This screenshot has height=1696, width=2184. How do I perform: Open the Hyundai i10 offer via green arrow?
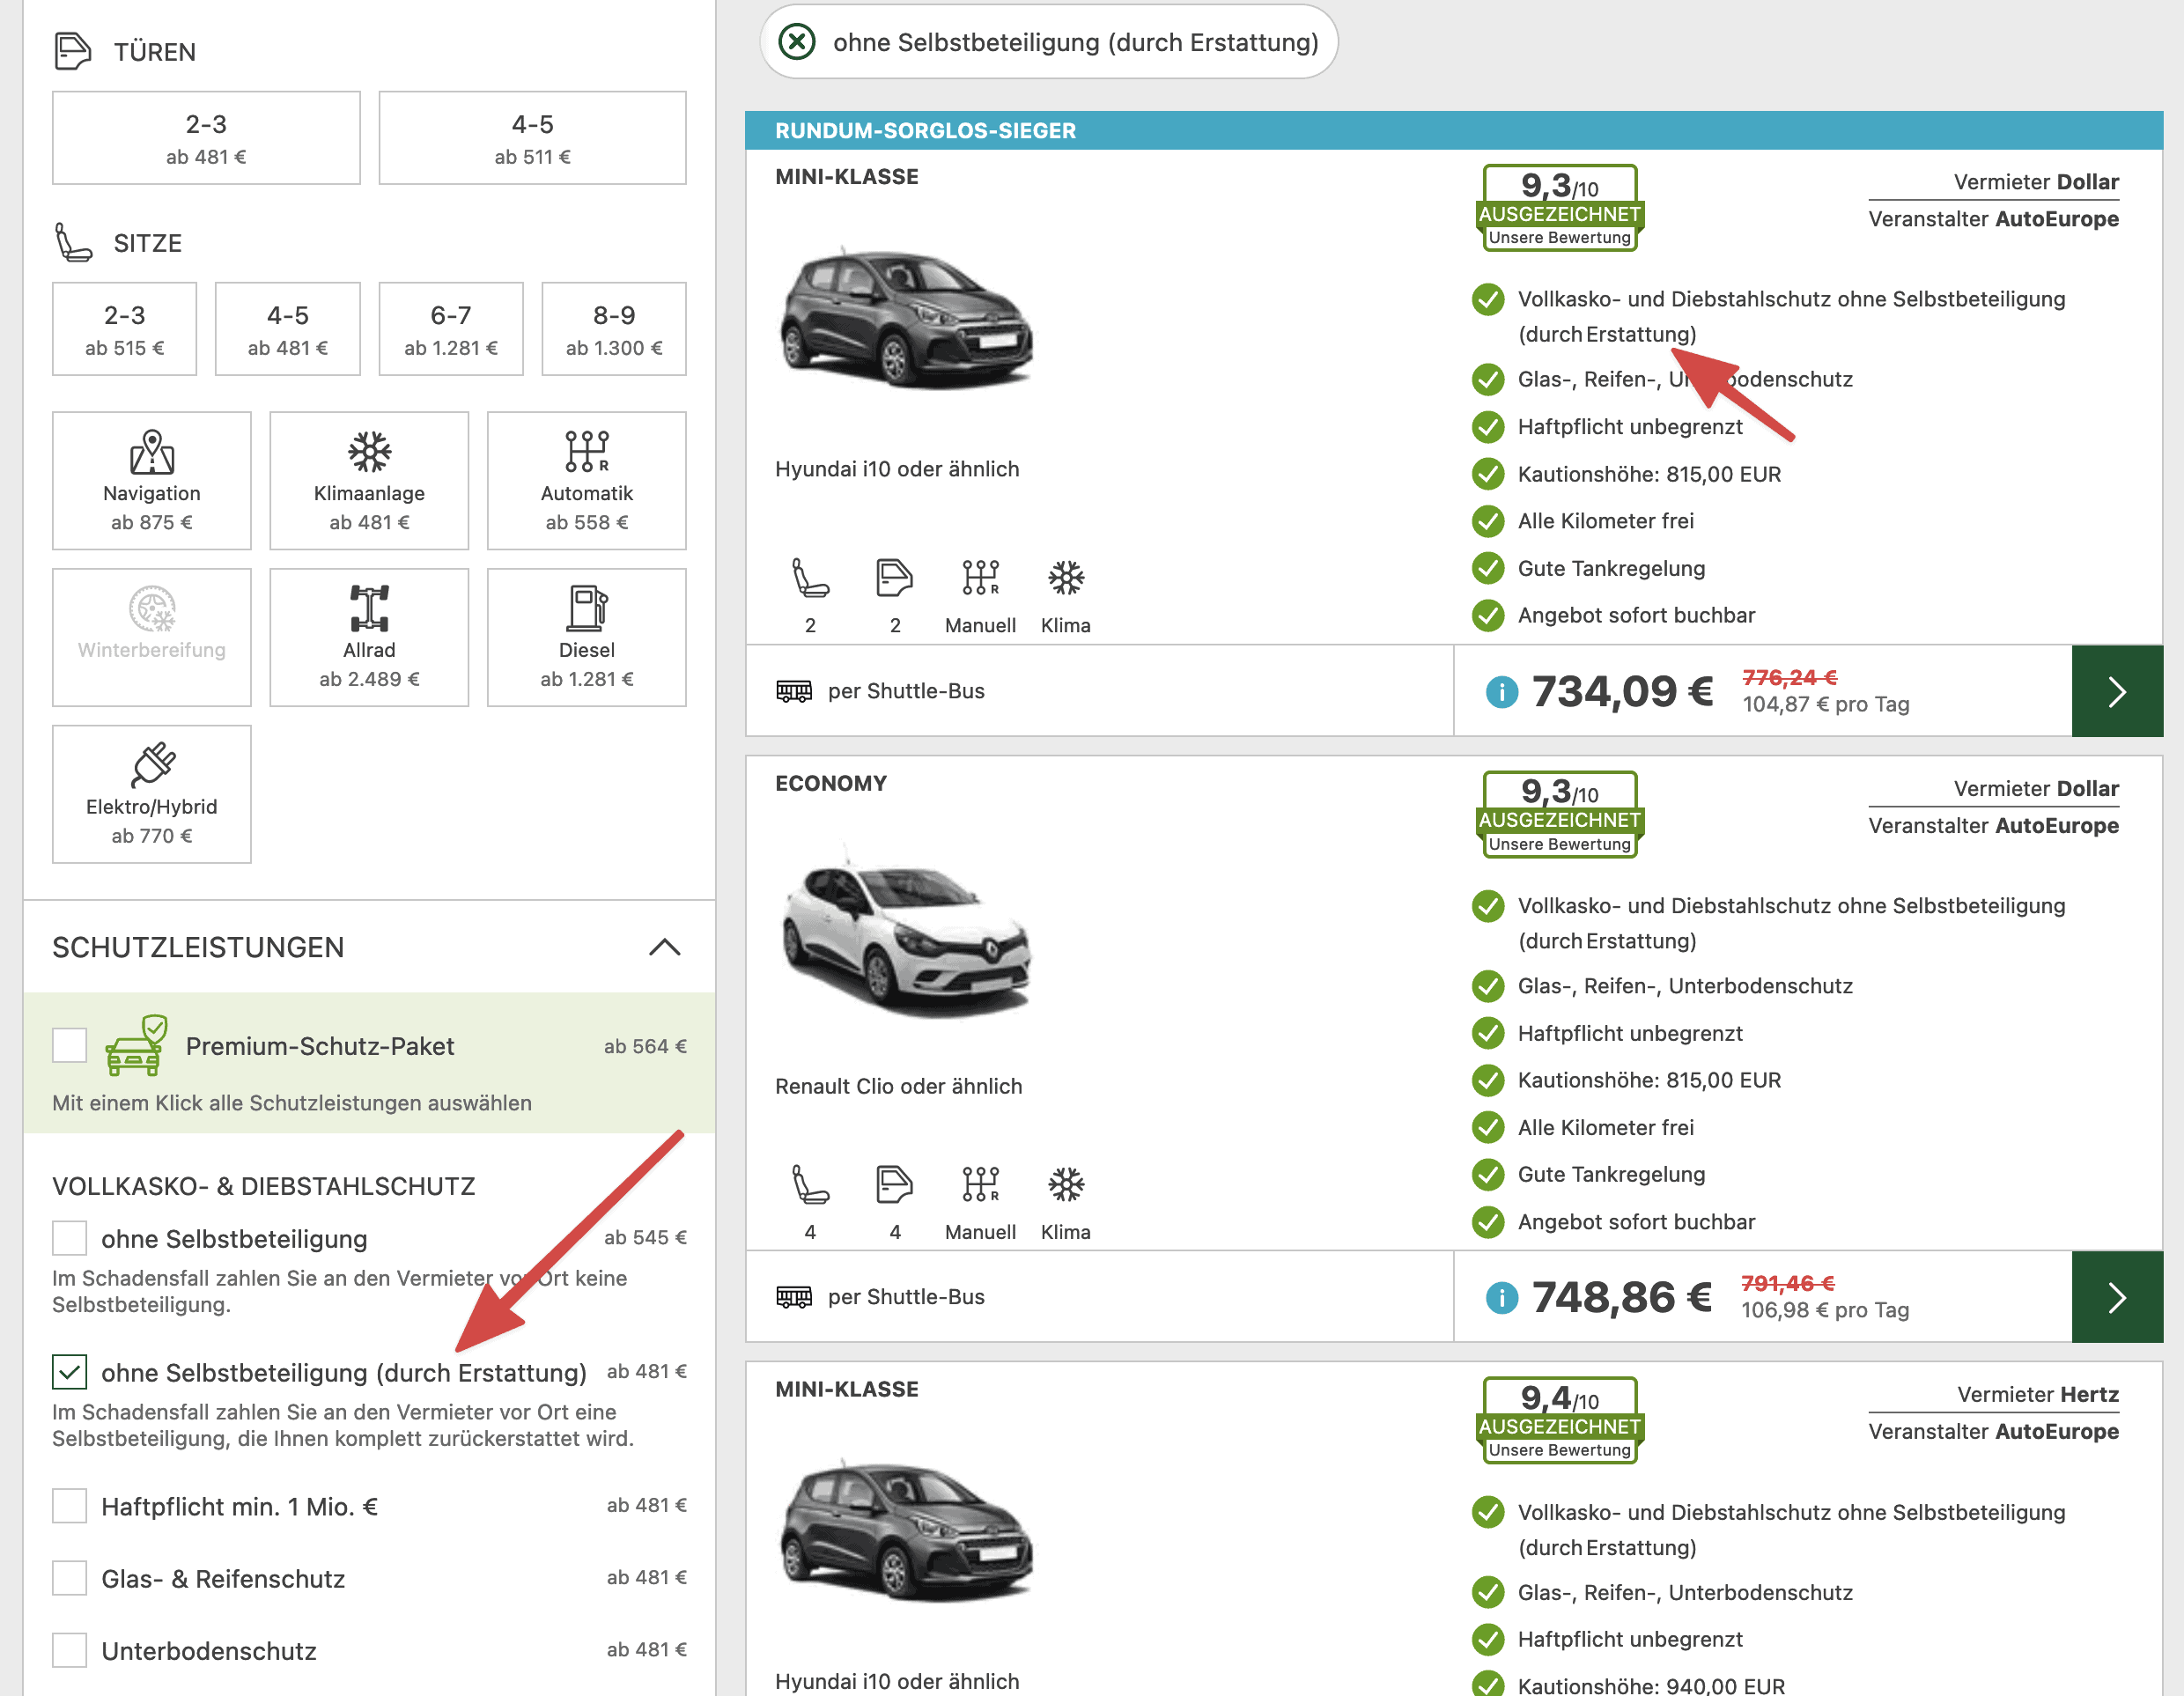(x=2116, y=691)
